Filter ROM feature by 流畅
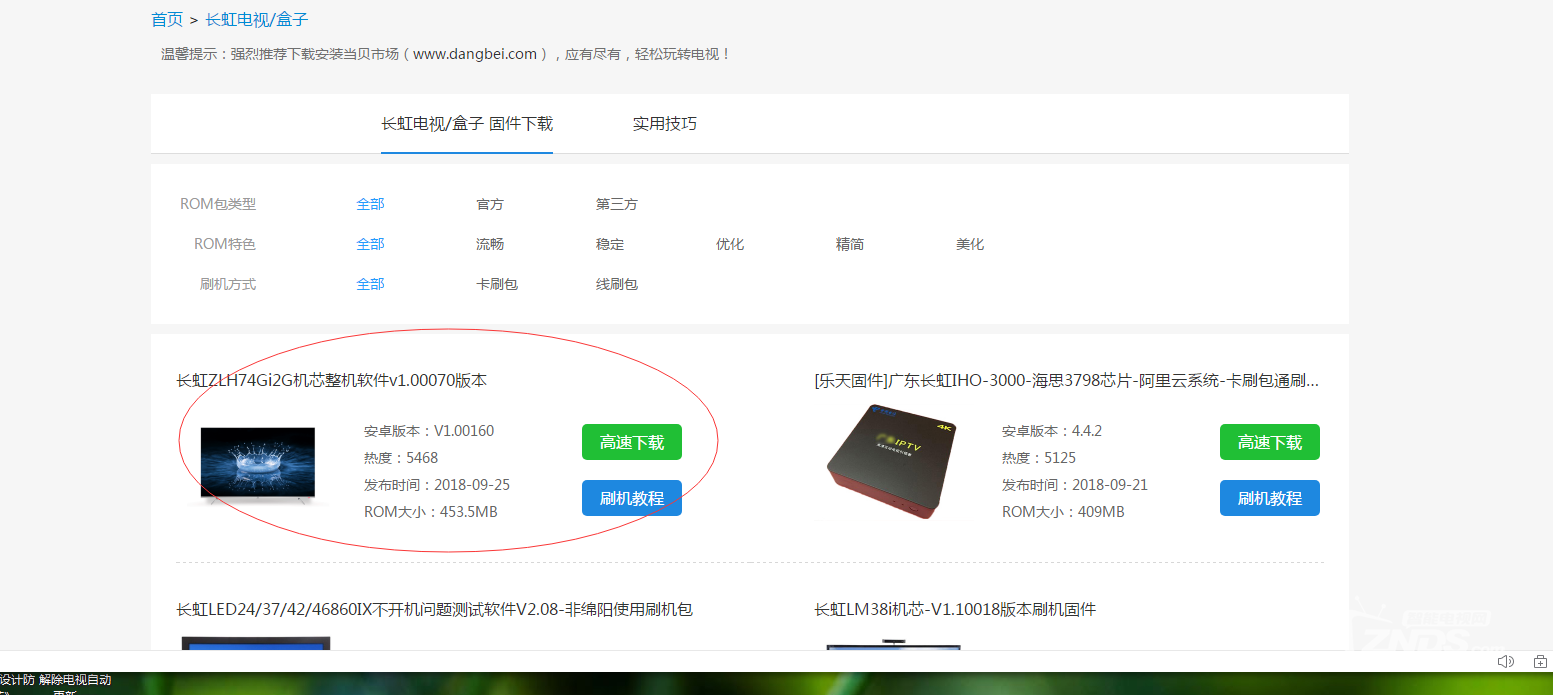The height and width of the screenshot is (695, 1553). coord(490,244)
